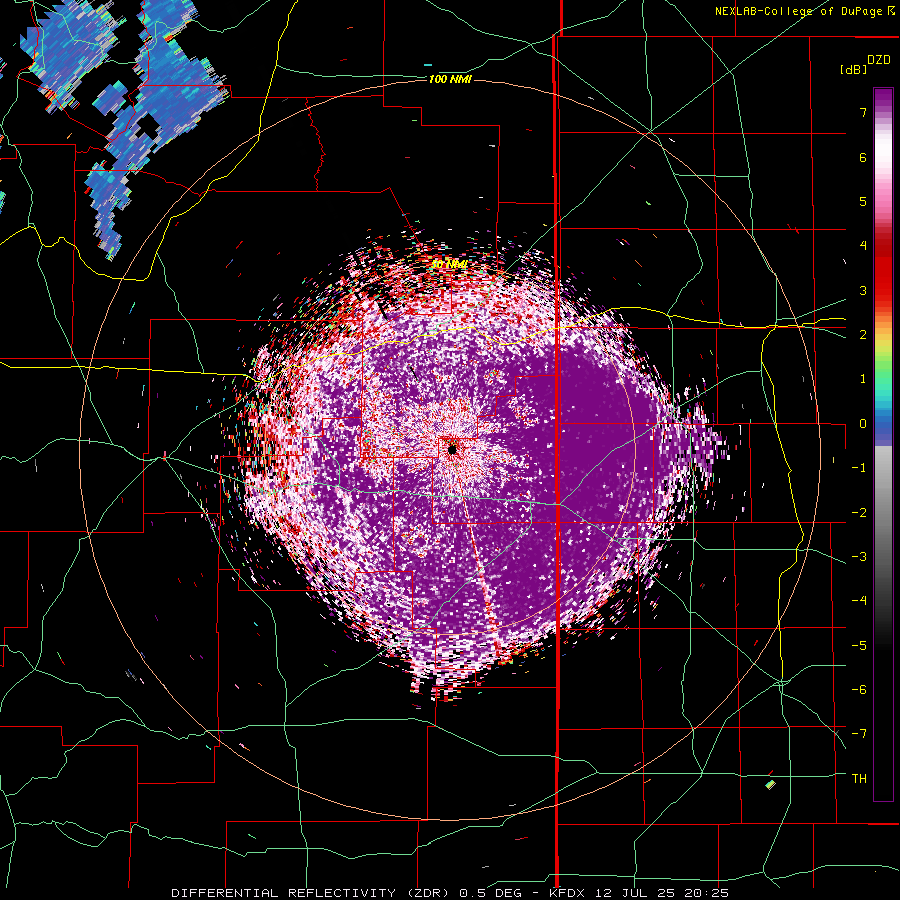Click the 6 value on the color scale

click(863, 157)
